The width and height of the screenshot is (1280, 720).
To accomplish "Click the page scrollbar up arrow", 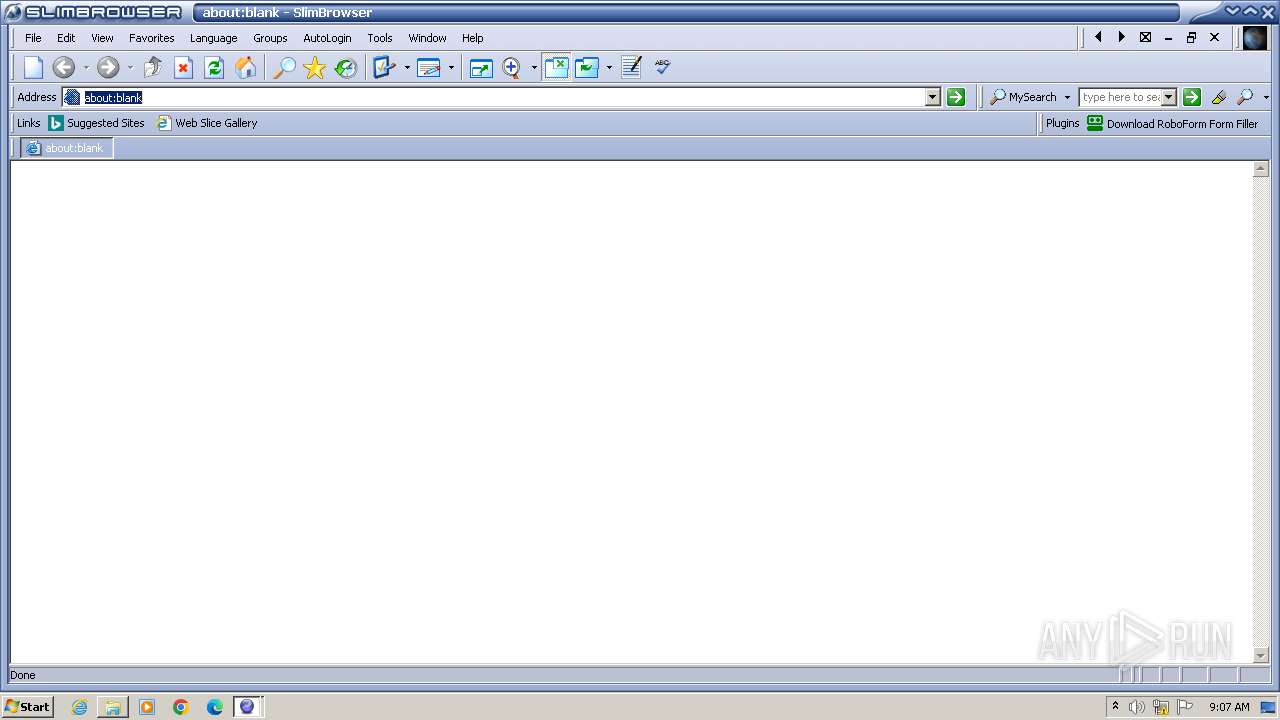I will (x=1261, y=169).
